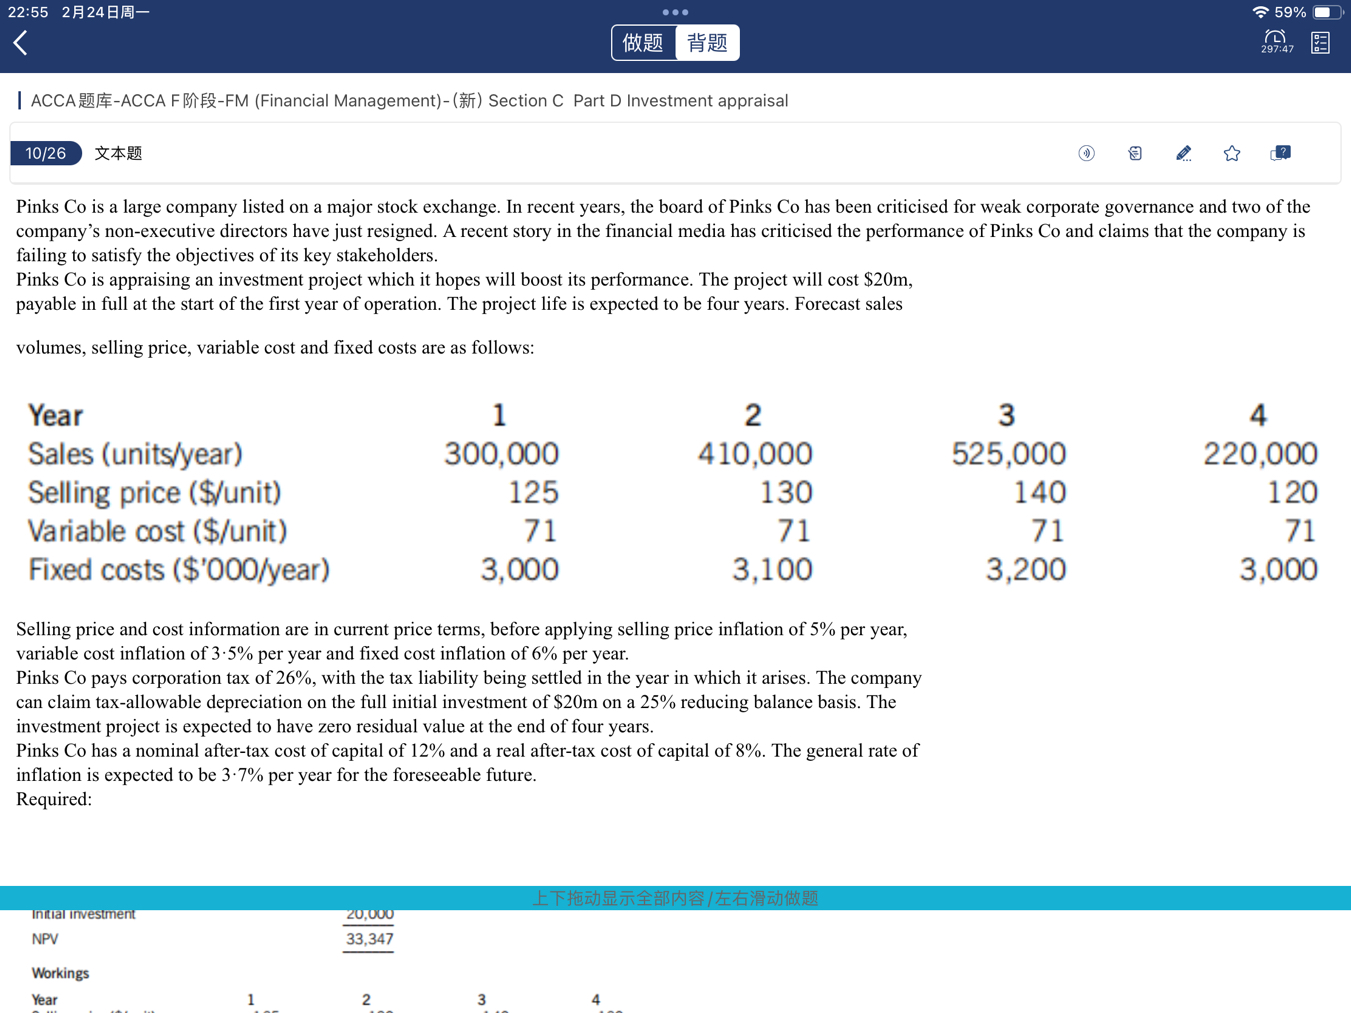
Task: Tap the 2月24日周一 date
Action: [105, 12]
